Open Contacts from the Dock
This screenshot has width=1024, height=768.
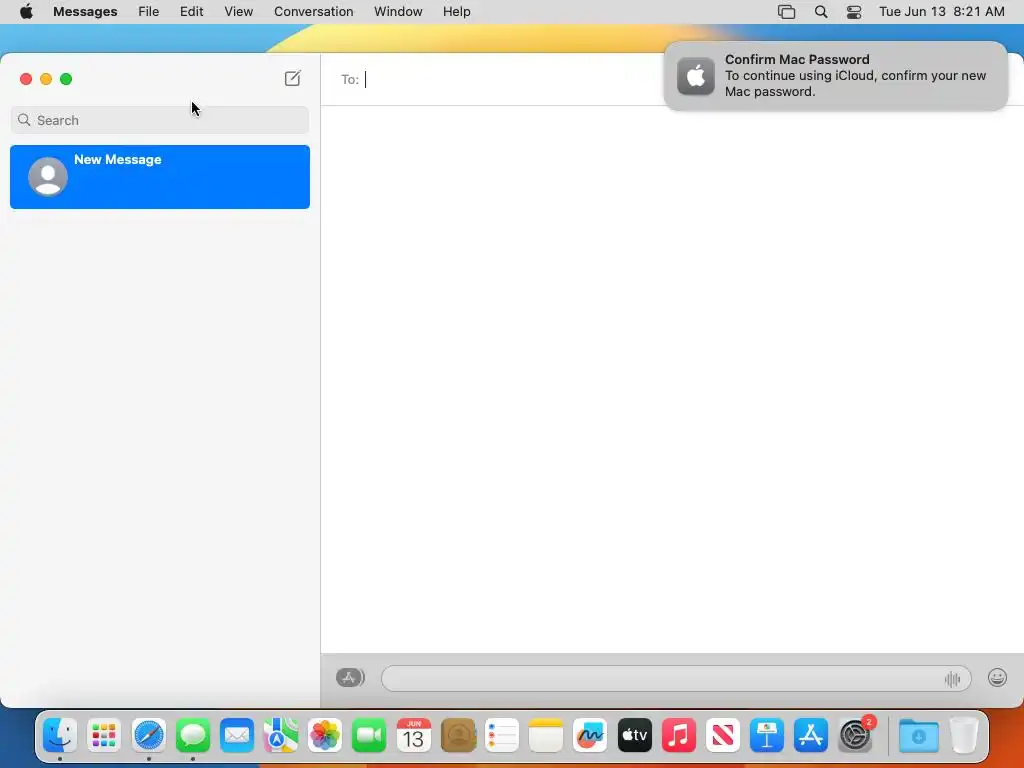(458, 735)
